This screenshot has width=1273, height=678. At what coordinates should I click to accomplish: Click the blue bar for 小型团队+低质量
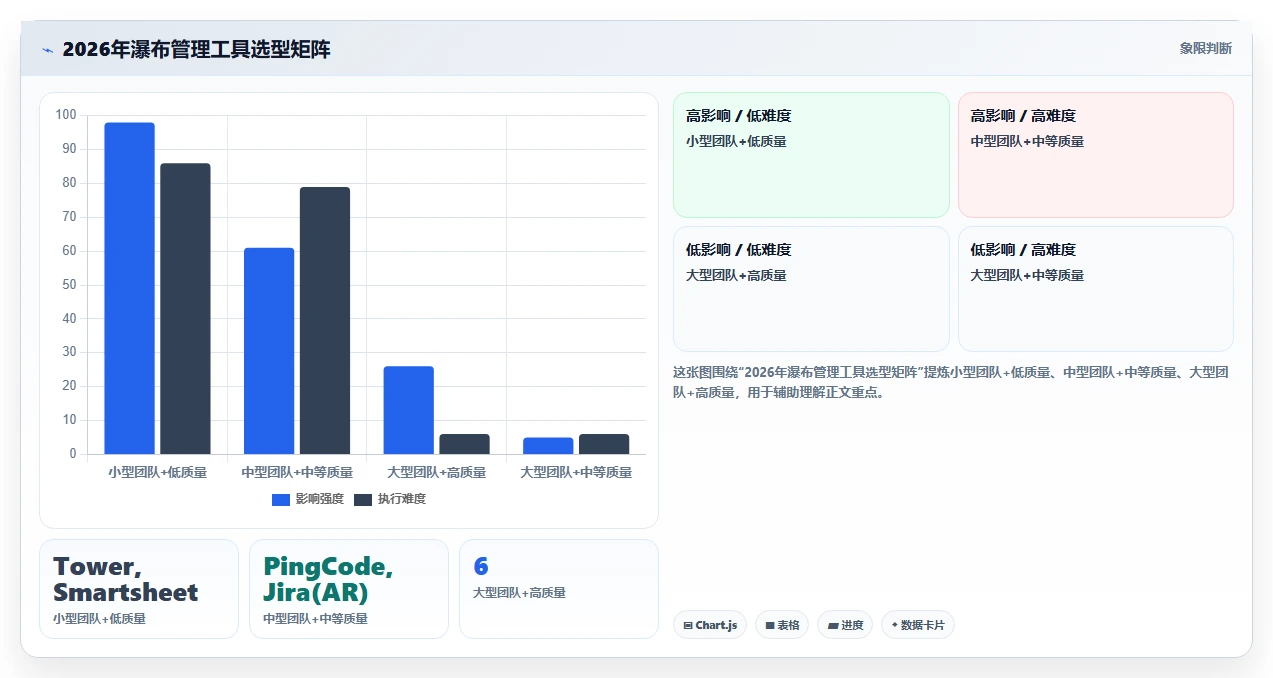[129, 288]
